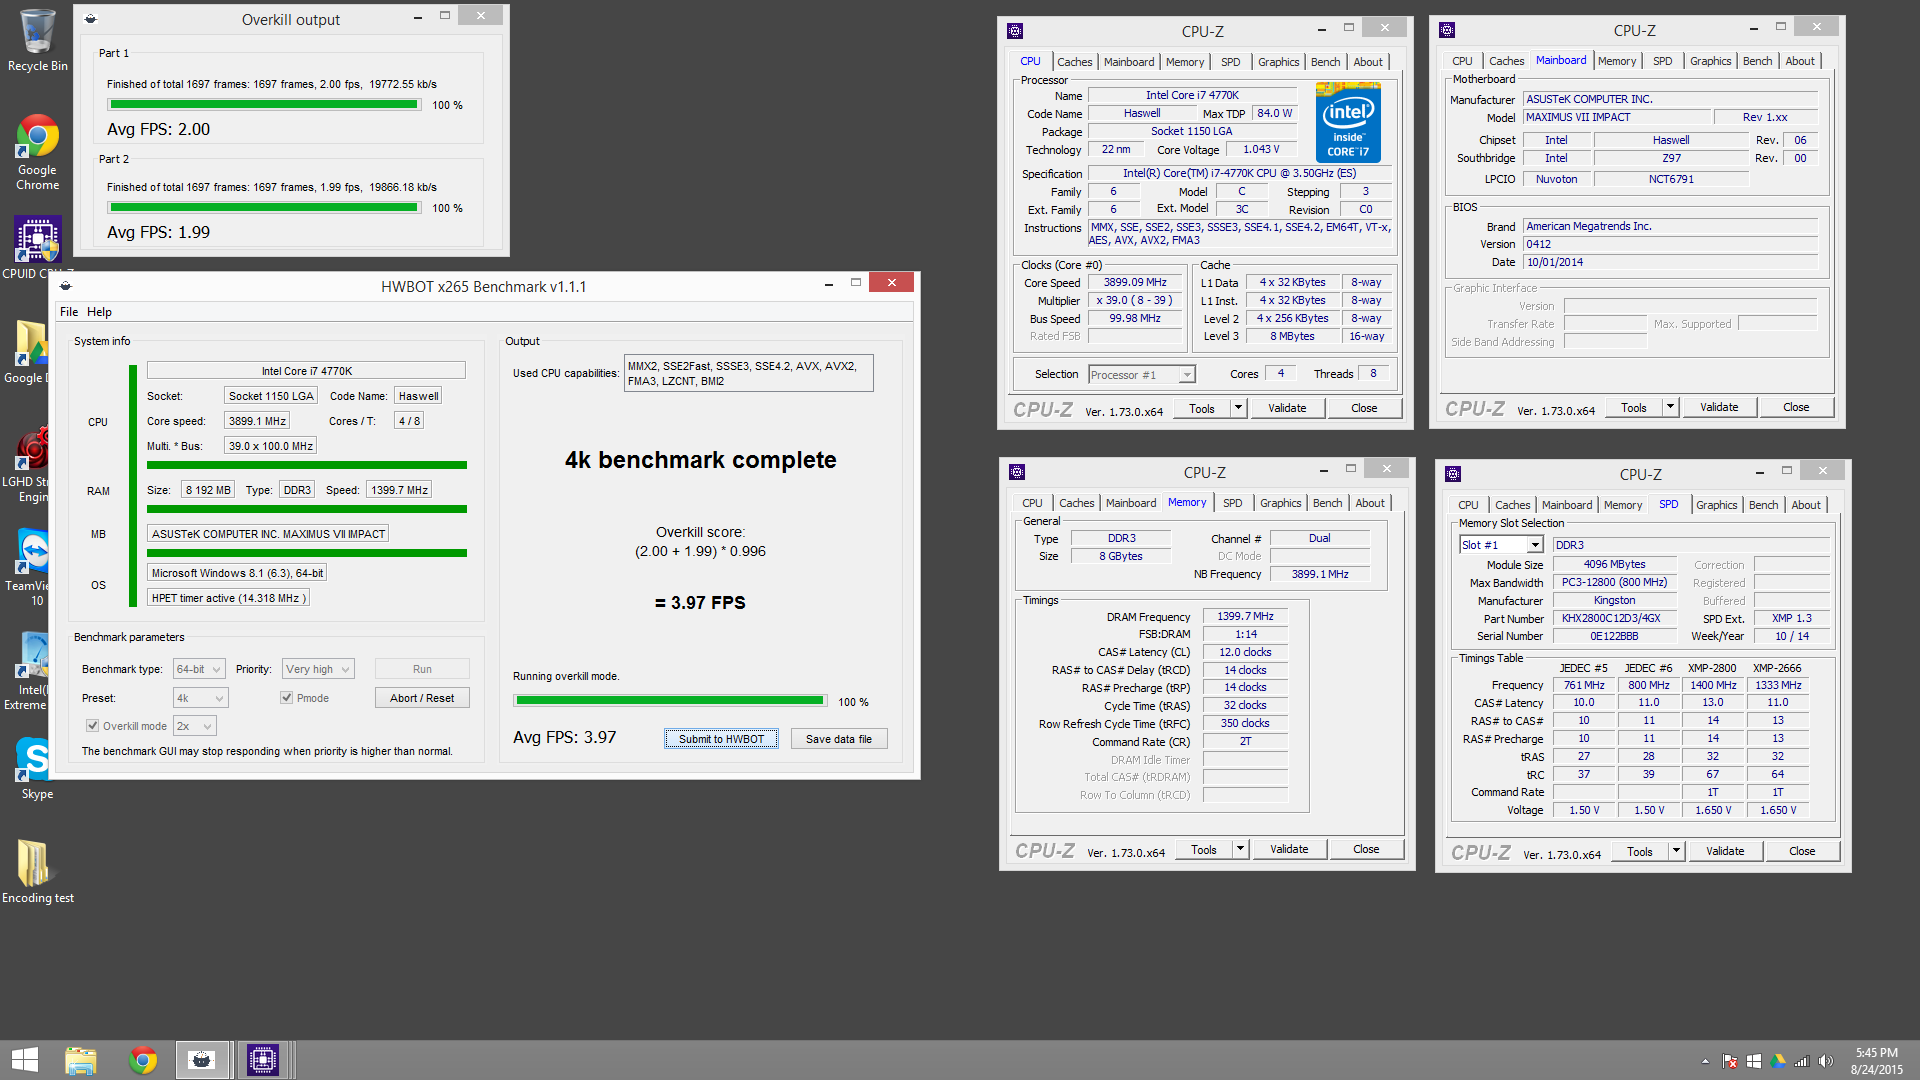The height and width of the screenshot is (1080, 1920).
Task: Click the Part 1 progress bar in Overkill output
Action: [264, 105]
